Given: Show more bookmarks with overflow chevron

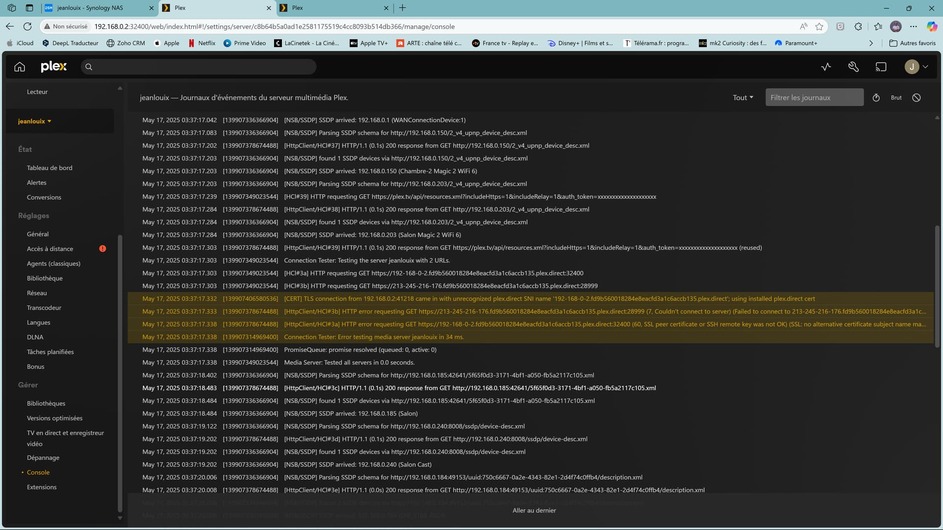Looking at the screenshot, I should pos(871,43).
